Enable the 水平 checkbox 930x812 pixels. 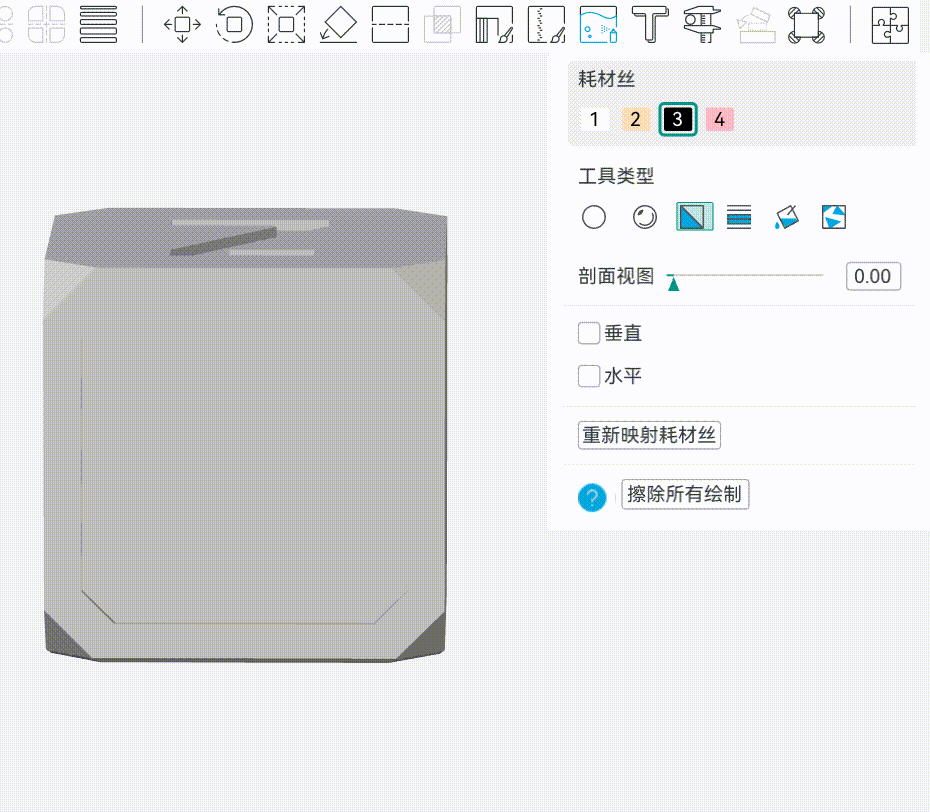pos(589,376)
